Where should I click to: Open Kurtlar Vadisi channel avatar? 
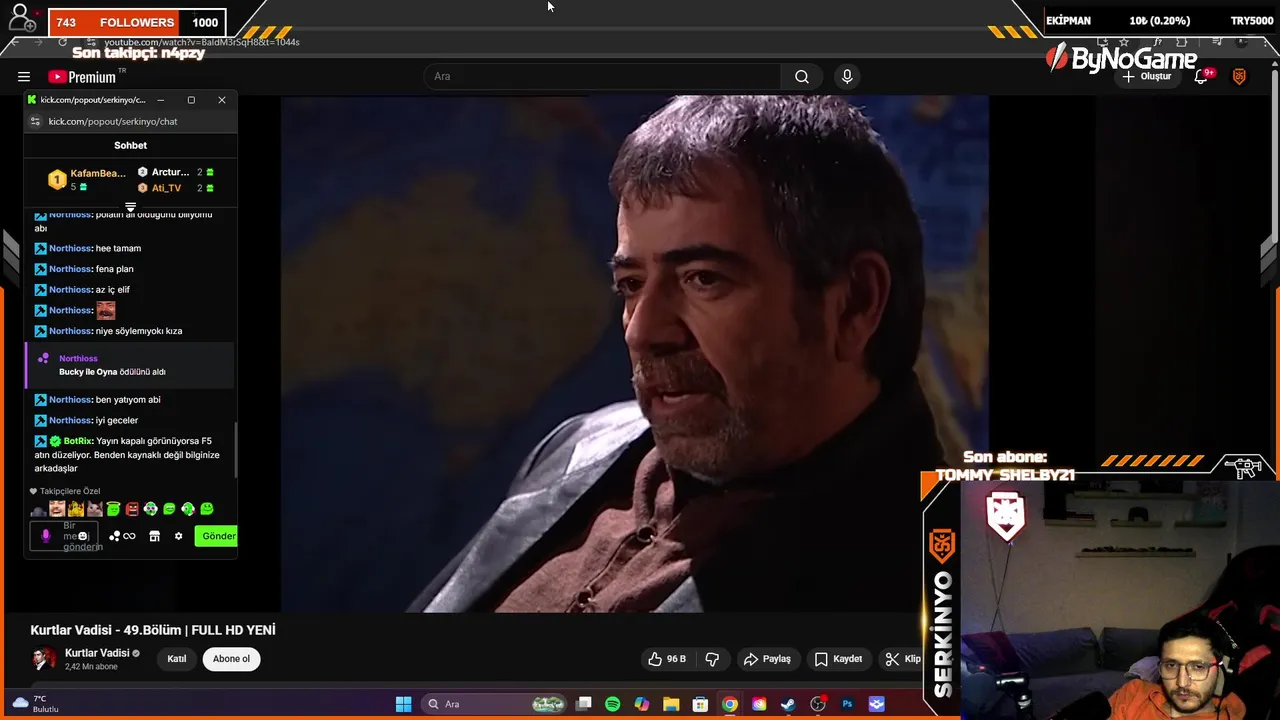[x=44, y=658]
